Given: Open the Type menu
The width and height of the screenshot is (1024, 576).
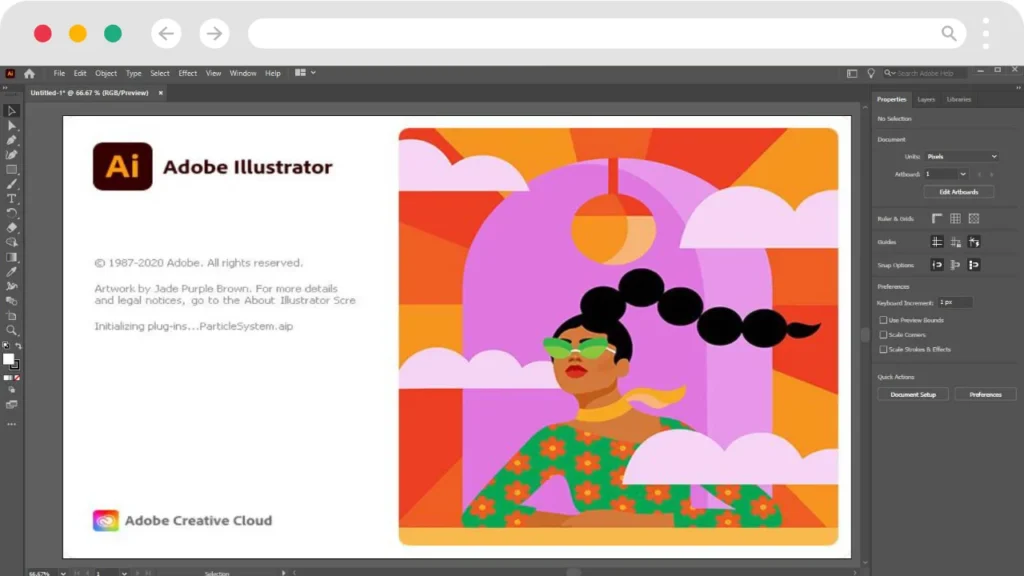Looking at the screenshot, I should tap(133, 73).
